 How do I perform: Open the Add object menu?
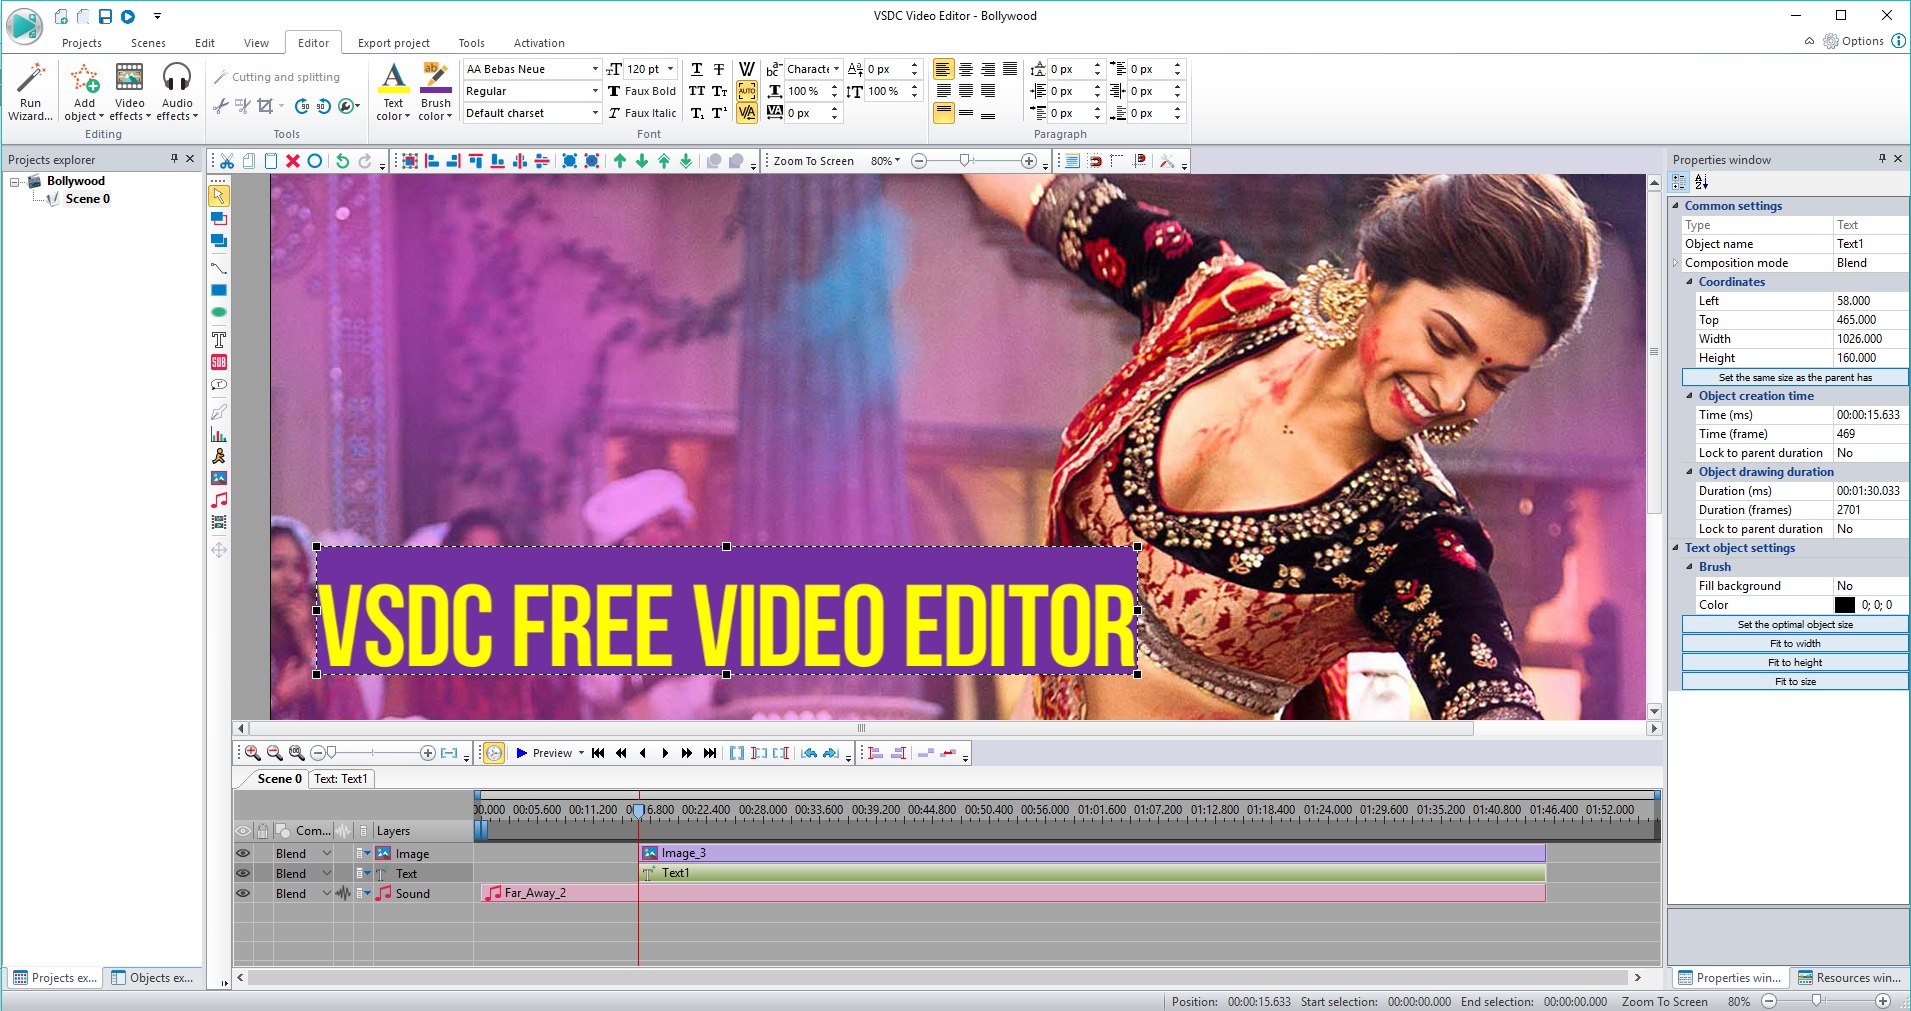click(84, 92)
